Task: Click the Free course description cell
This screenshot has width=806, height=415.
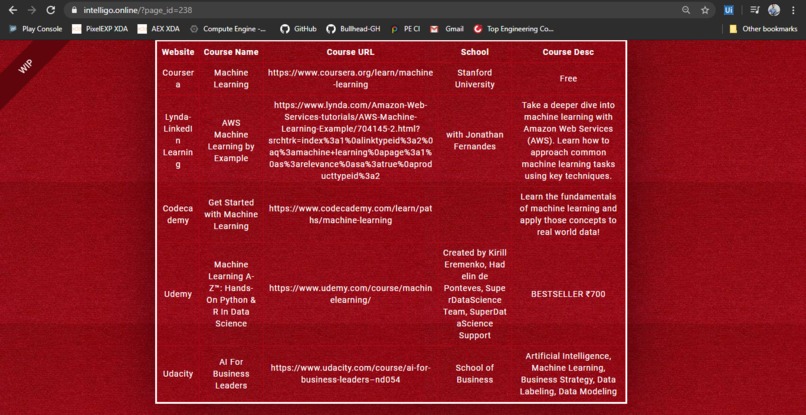Action: pyautogui.click(x=568, y=79)
